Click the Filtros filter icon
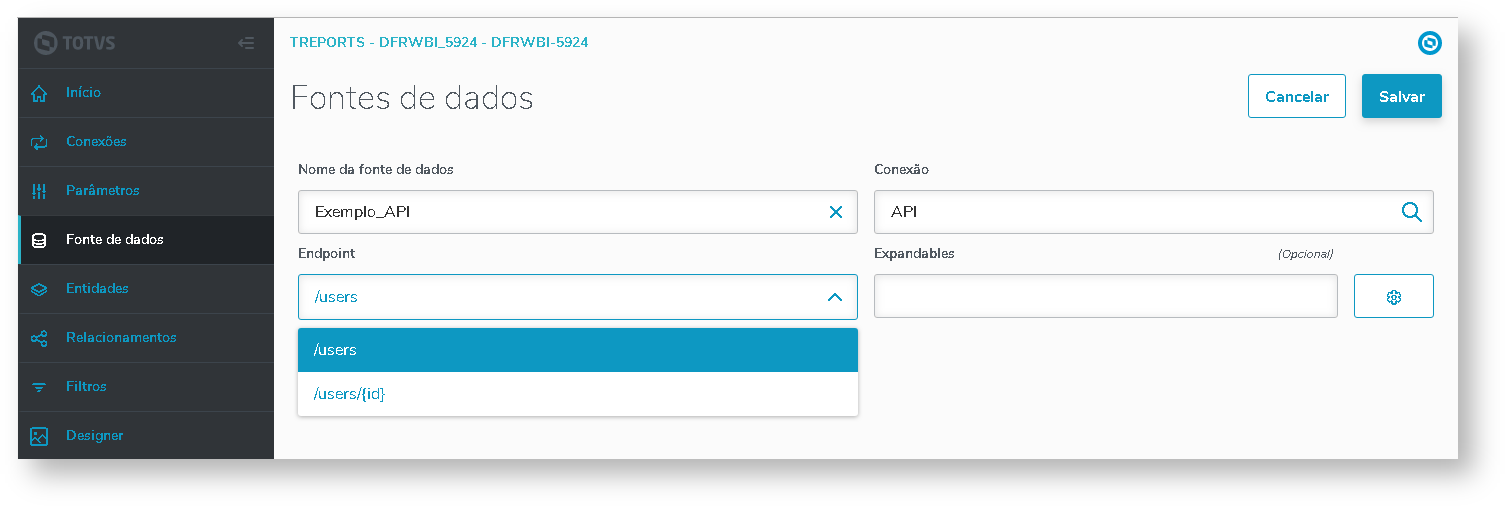The height and width of the screenshot is (507, 1506). click(39, 387)
